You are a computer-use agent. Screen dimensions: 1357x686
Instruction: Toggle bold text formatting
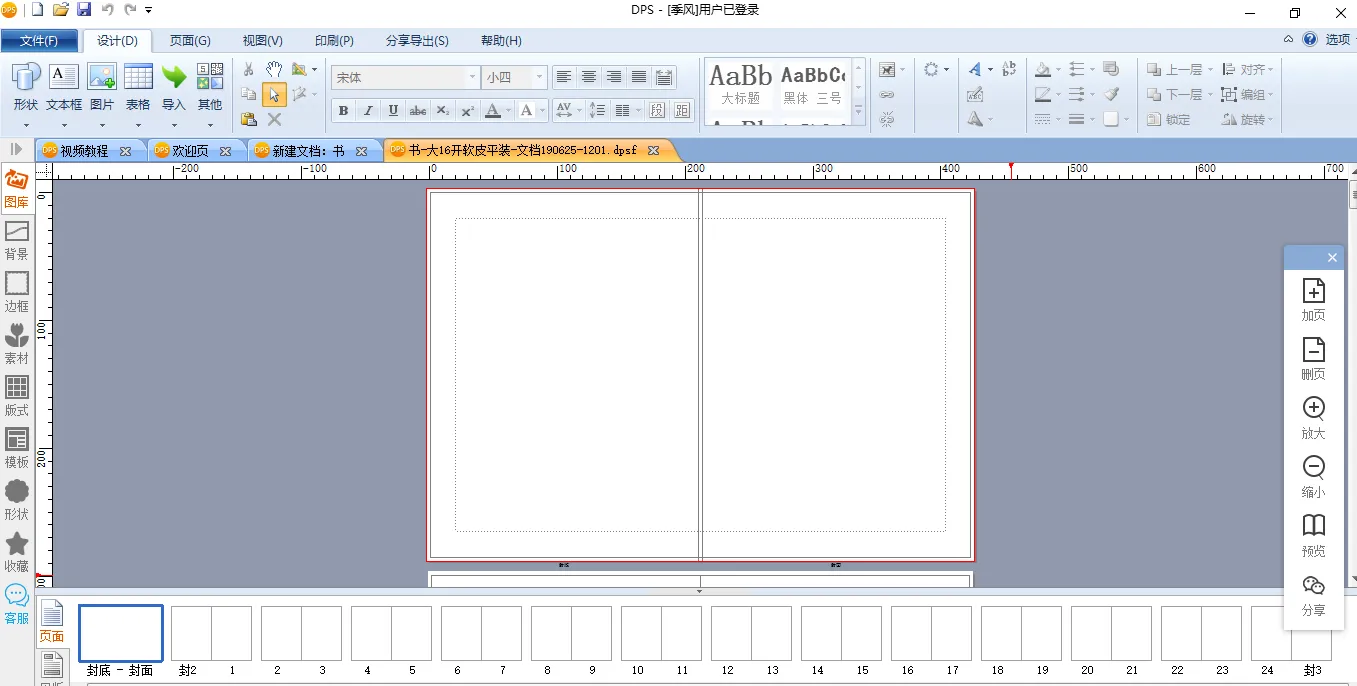[343, 110]
